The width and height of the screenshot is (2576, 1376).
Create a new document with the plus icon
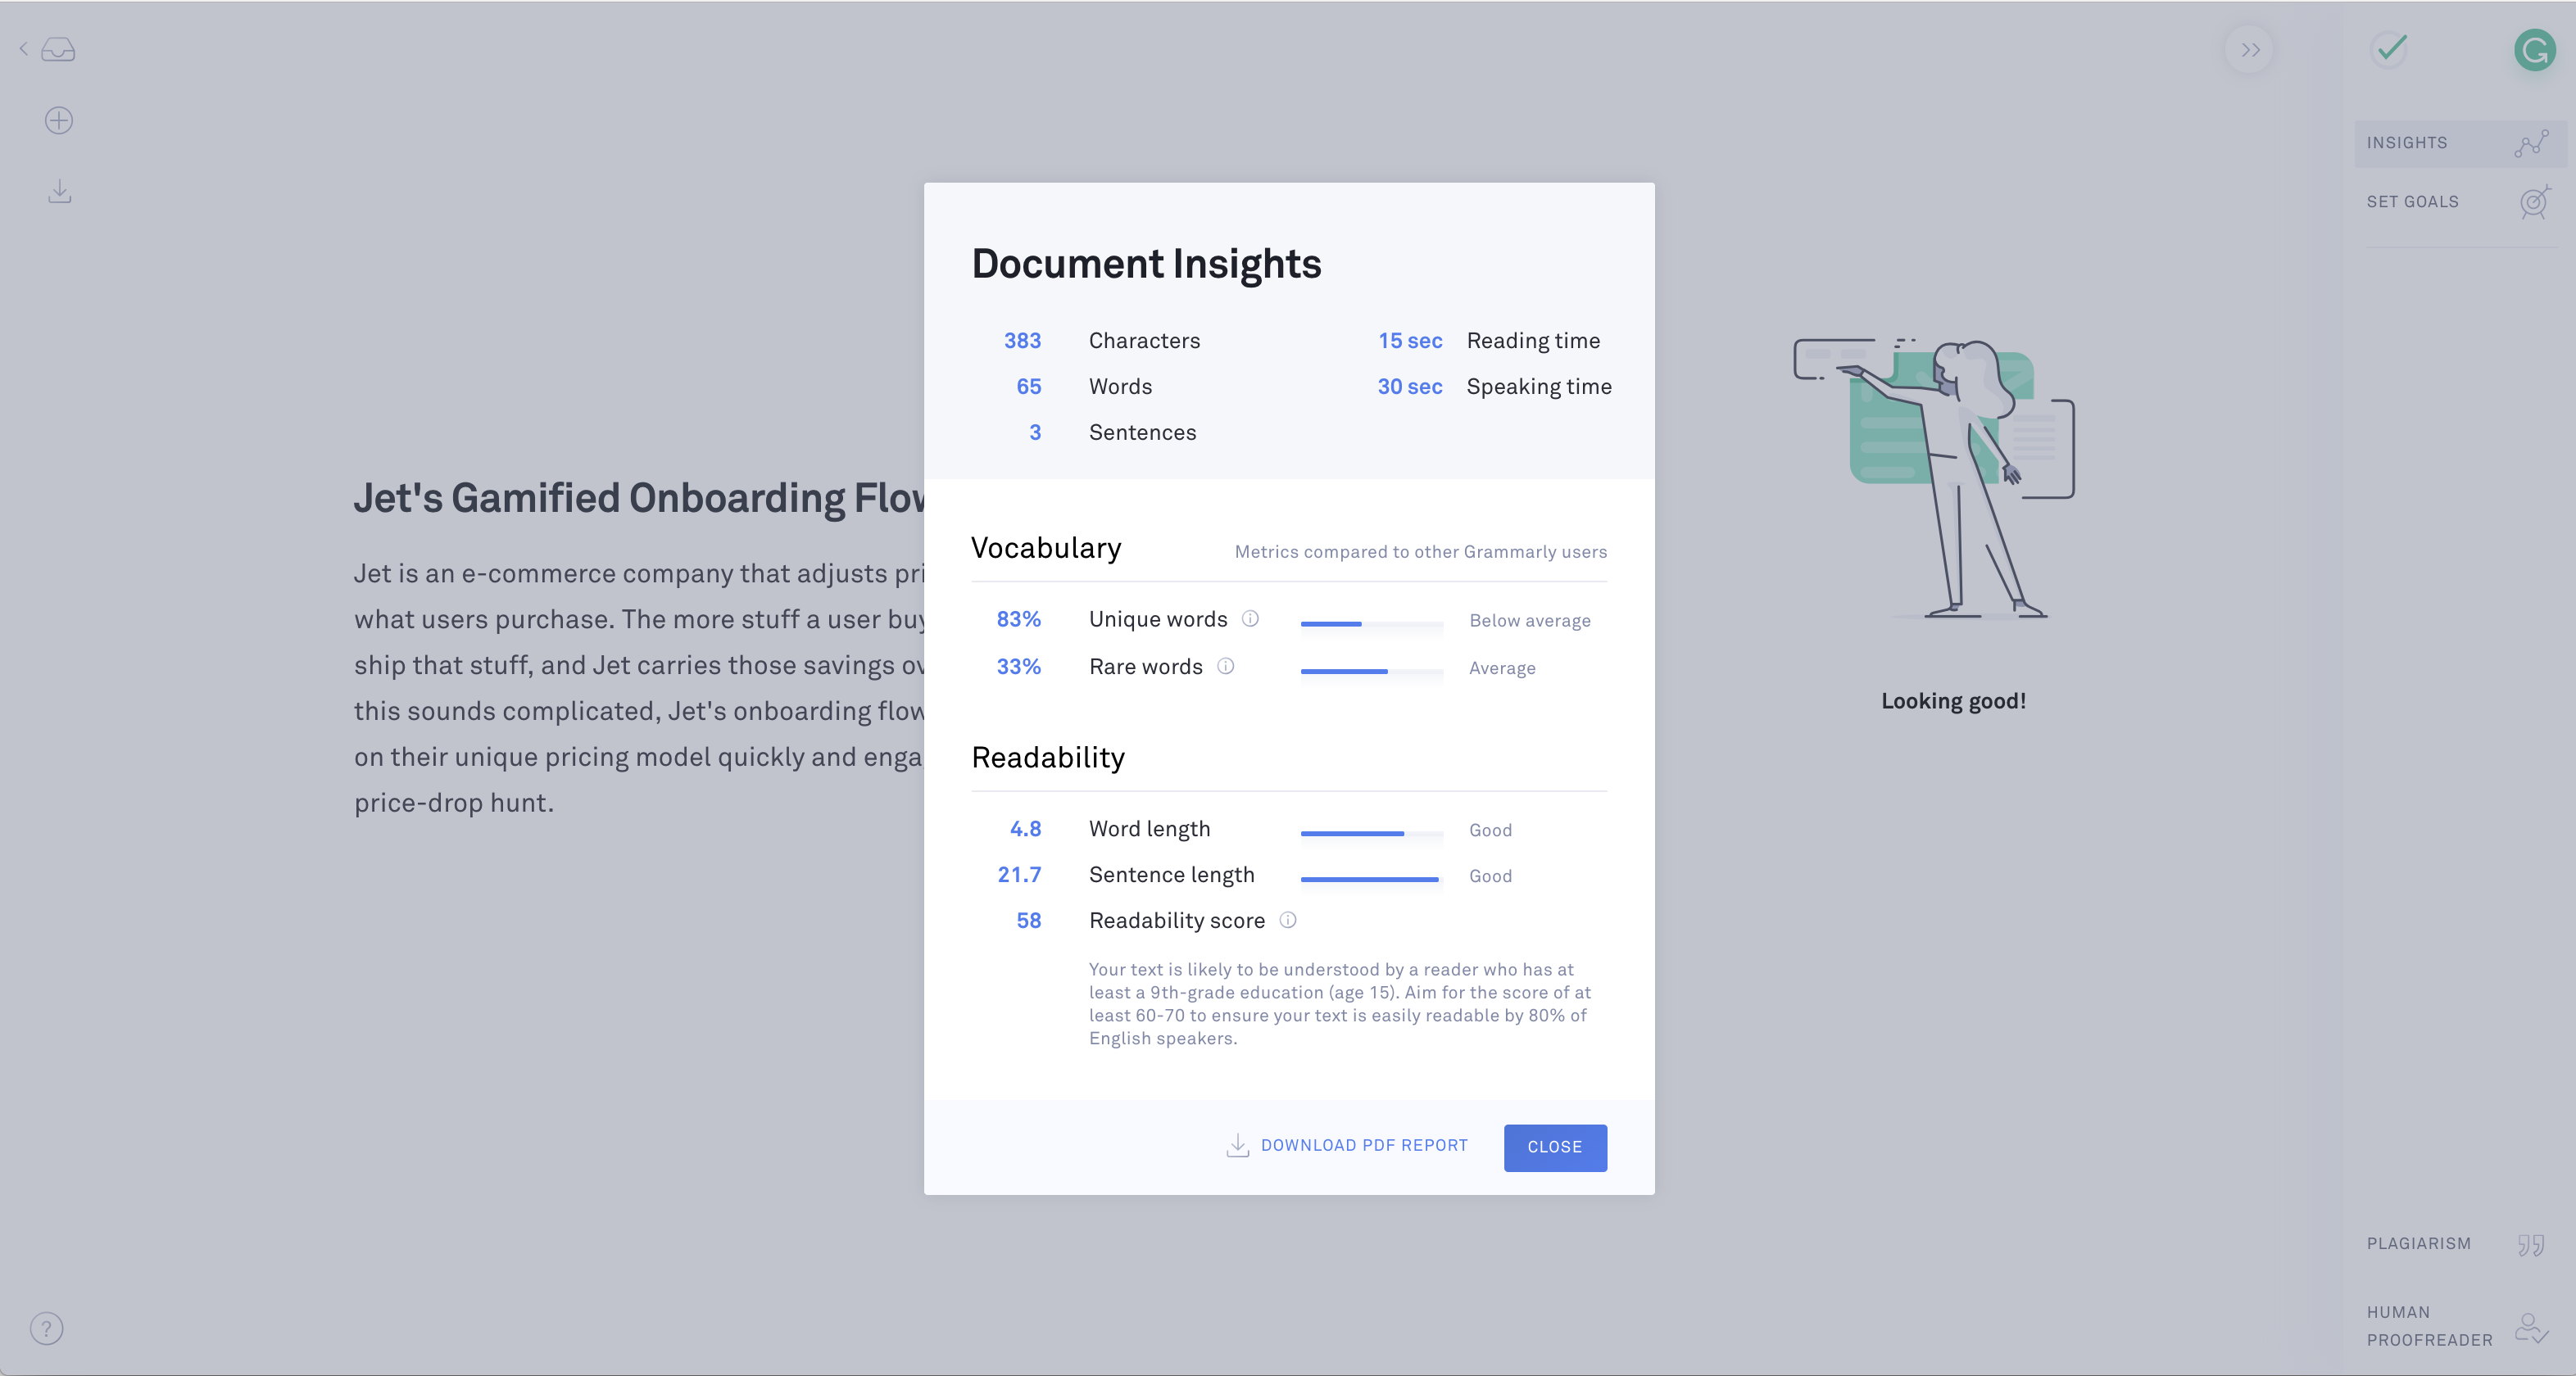[59, 120]
